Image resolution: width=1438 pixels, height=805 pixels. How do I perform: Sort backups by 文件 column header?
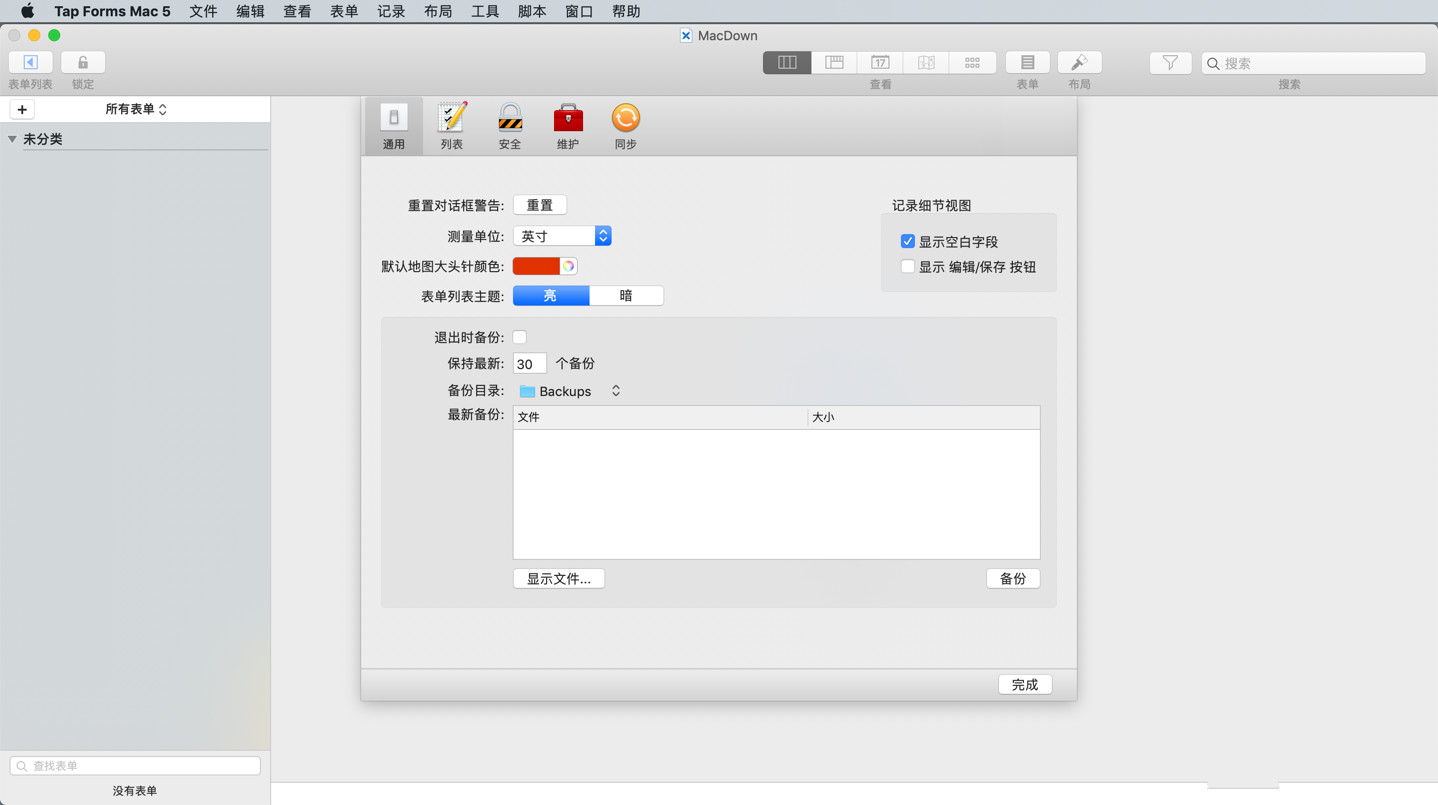click(660, 417)
